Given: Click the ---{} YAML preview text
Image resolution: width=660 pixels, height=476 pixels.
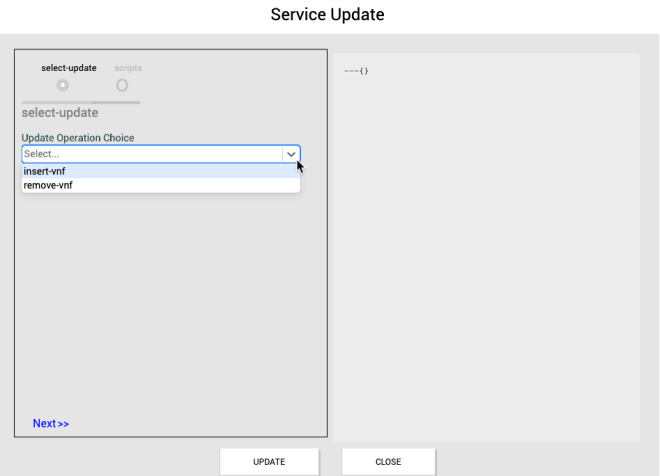Looking at the screenshot, I should point(357,70).
